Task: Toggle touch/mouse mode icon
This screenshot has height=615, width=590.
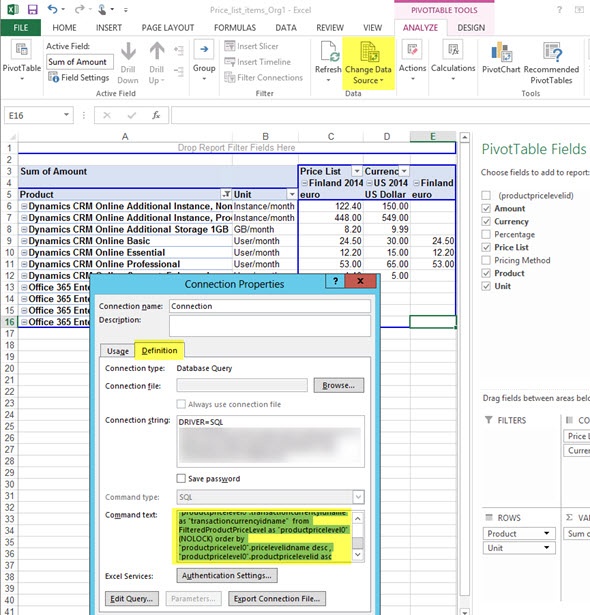Action: click(102, 9)
